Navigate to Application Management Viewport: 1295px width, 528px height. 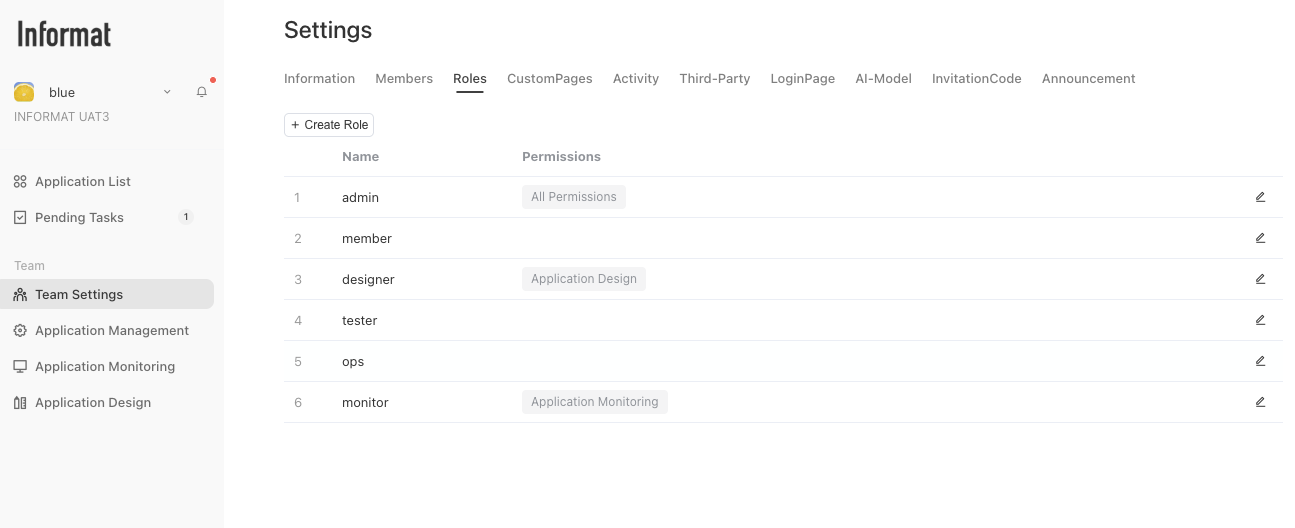(x=111, y=331)
